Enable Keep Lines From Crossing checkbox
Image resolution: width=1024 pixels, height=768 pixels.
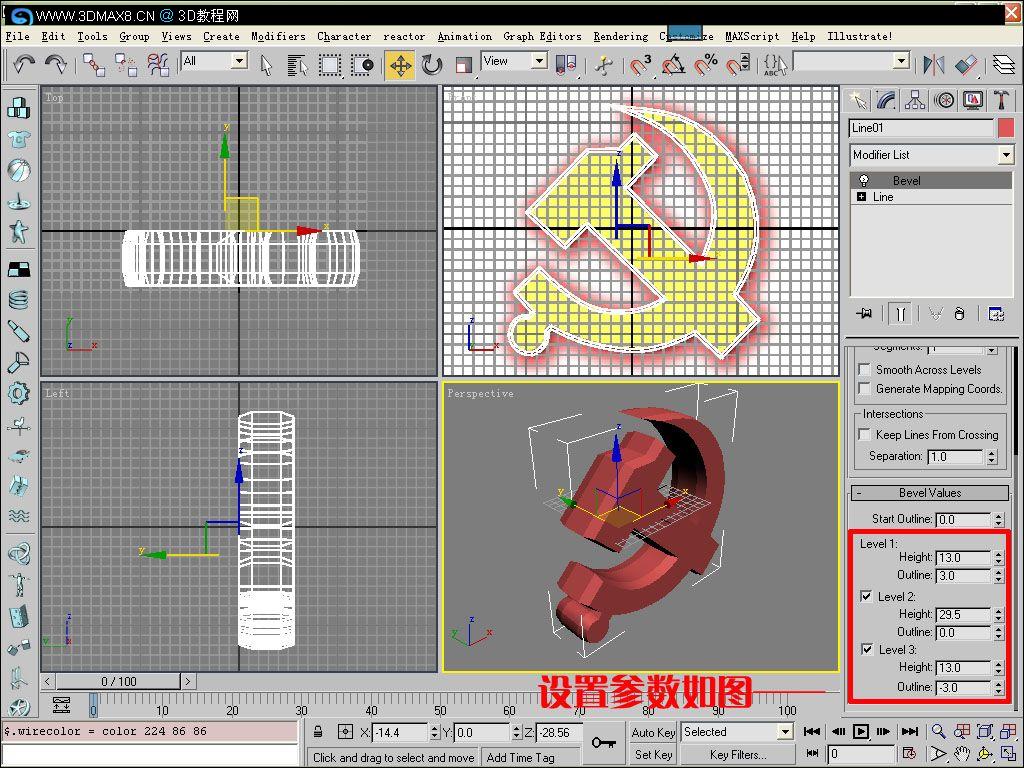point(864,434)
